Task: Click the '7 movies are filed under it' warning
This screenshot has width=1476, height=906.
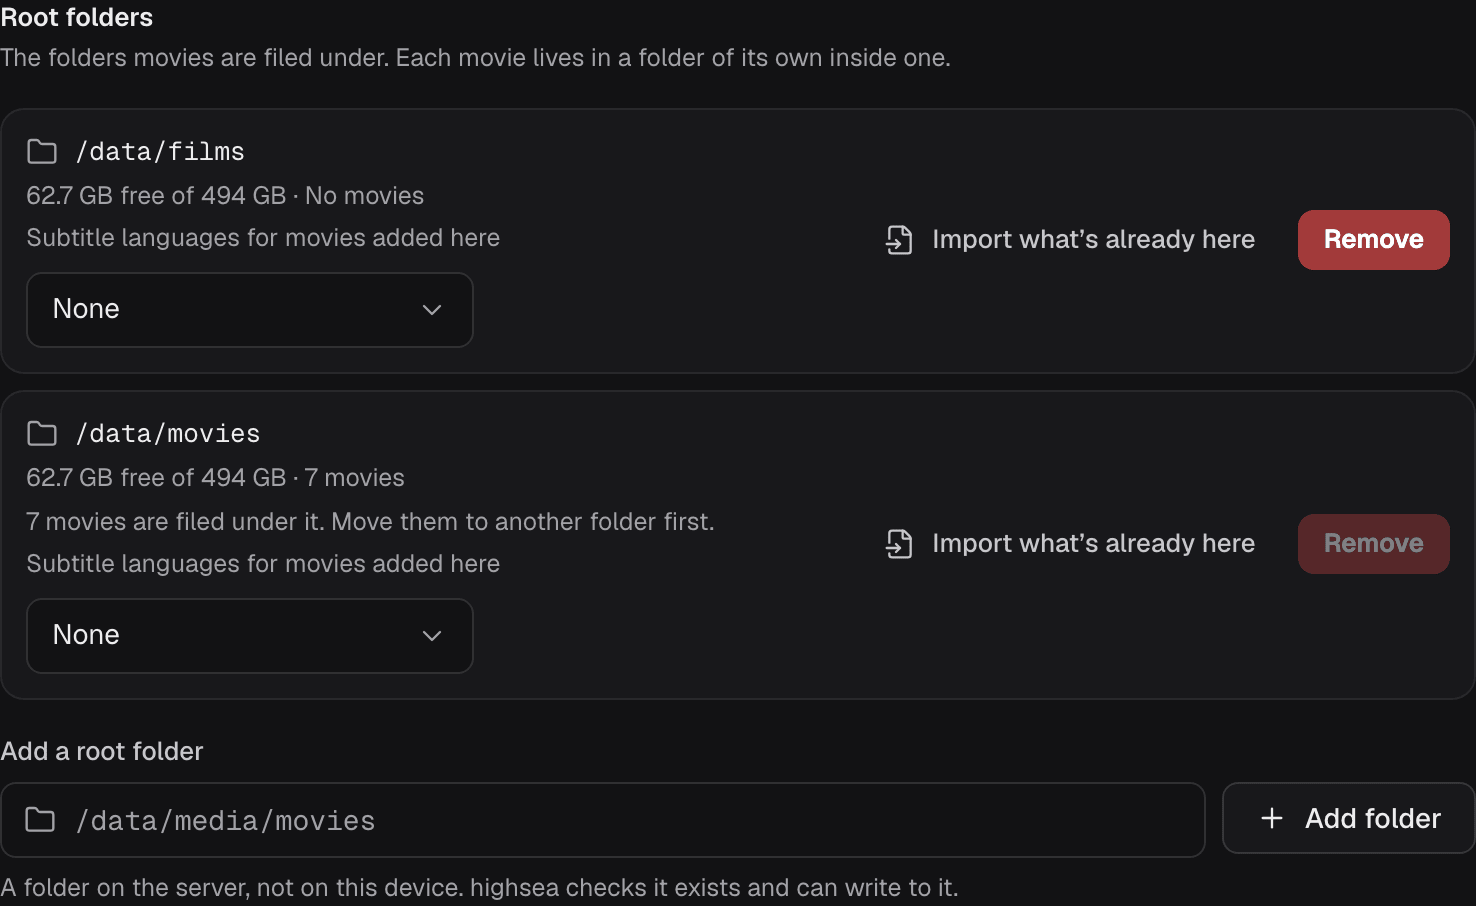Action: tap(370, 522)
